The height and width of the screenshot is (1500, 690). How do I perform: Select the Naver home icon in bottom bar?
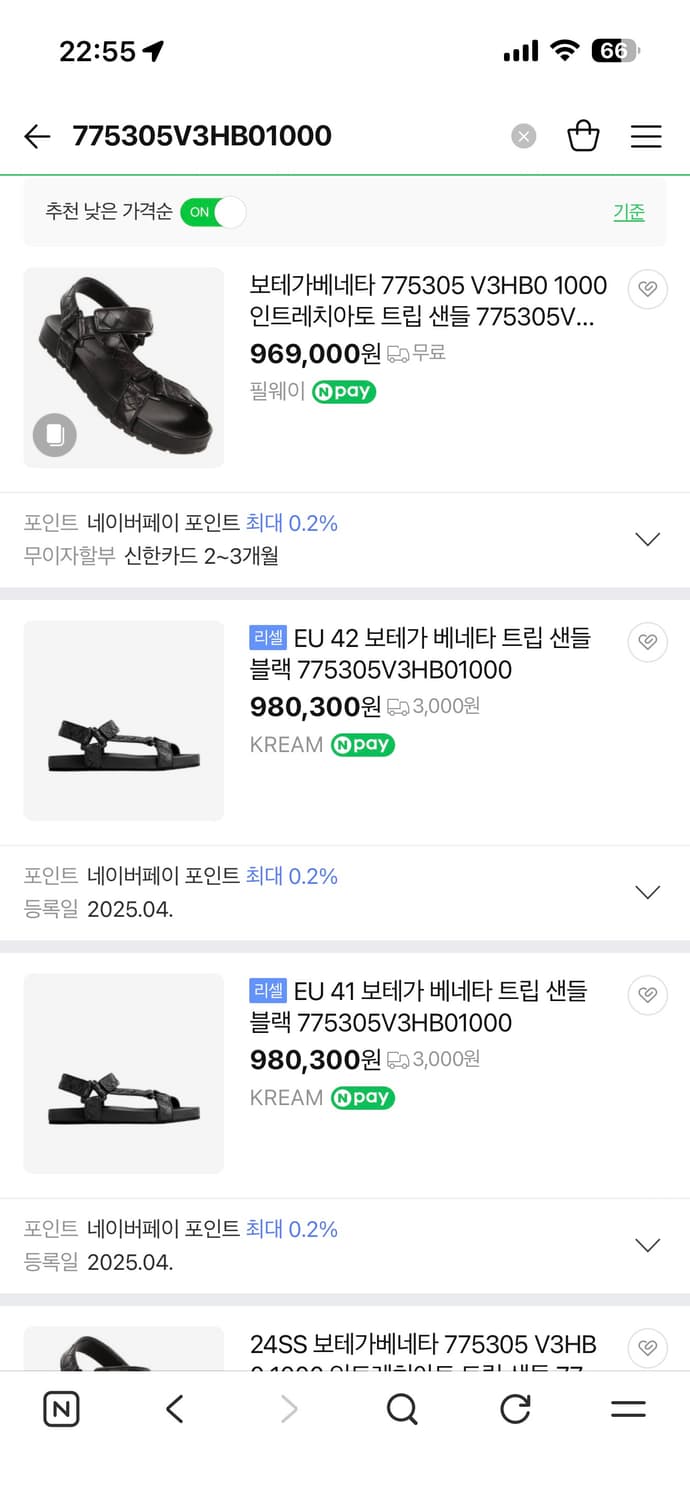pyautogui.click(x=61, y=1409)
